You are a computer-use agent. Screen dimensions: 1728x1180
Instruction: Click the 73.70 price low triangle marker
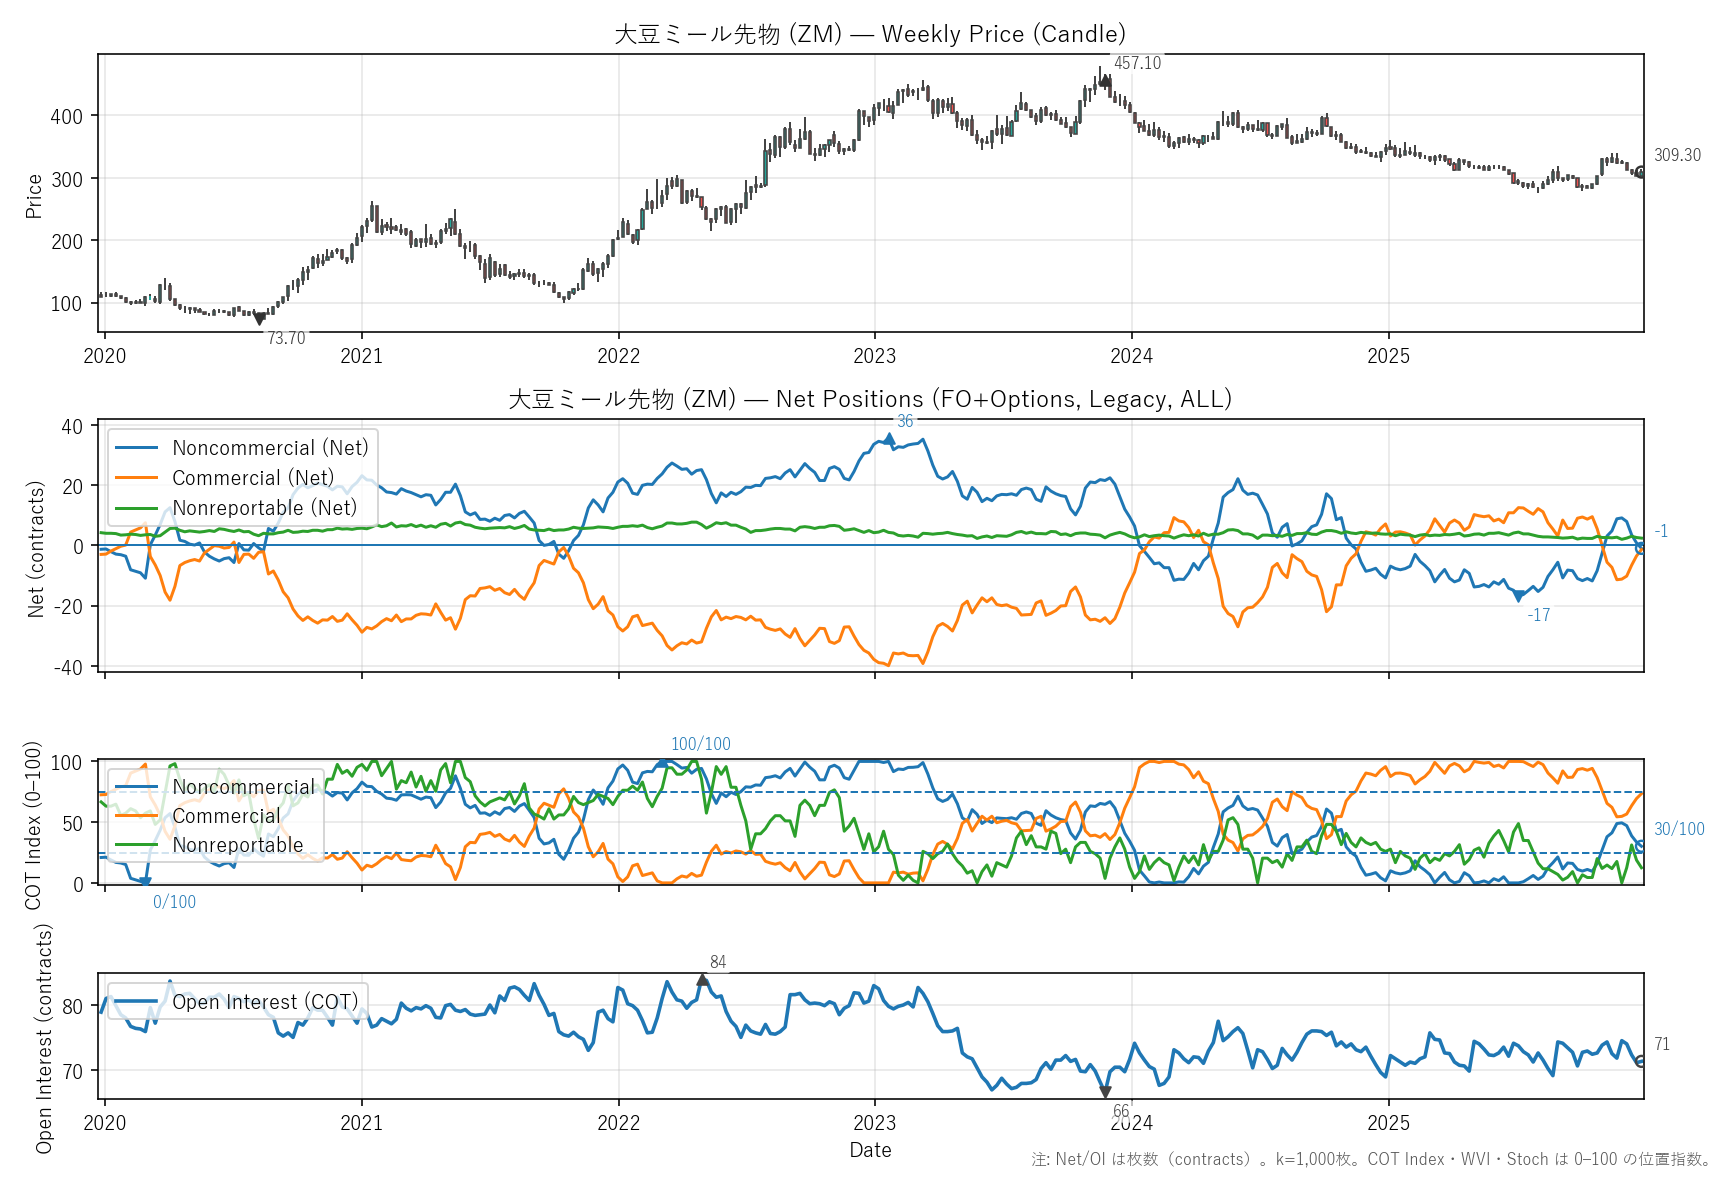coord(260,319)
